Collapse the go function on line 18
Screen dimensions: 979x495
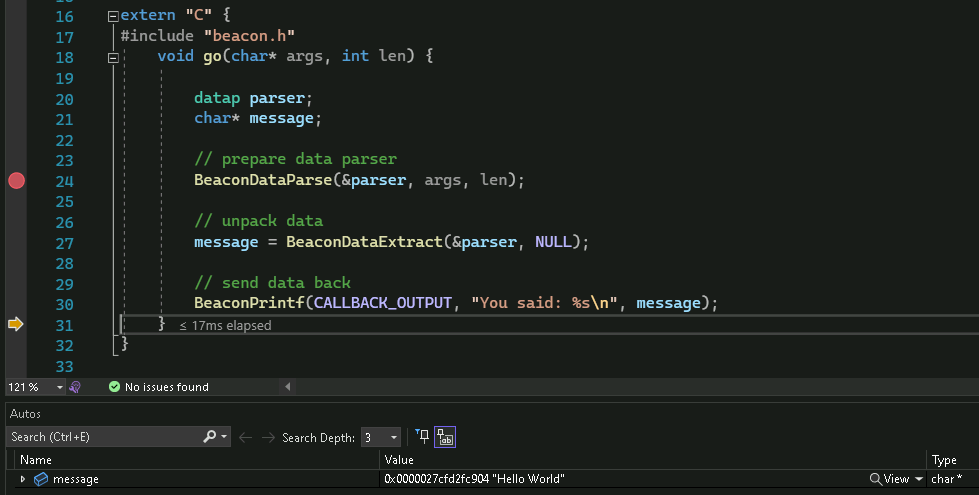coord(112,58)
